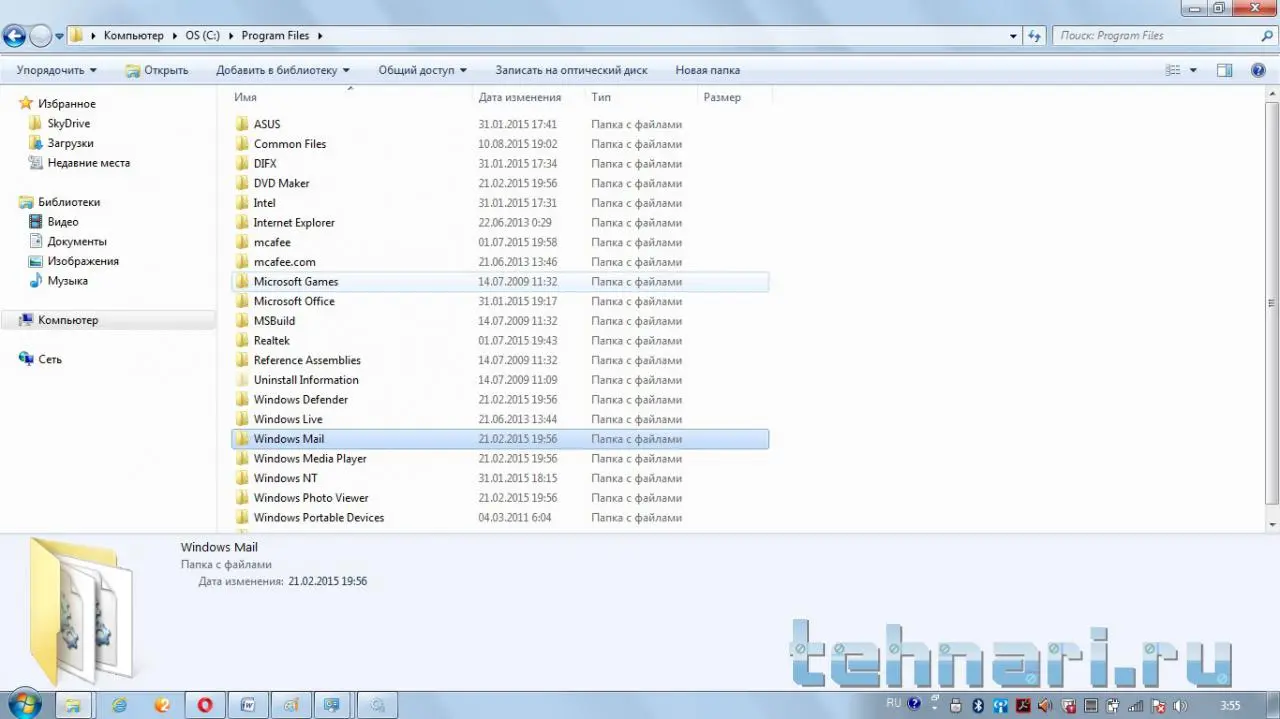Open the Упорядочить dropdown menu

(x=56, y=70)
